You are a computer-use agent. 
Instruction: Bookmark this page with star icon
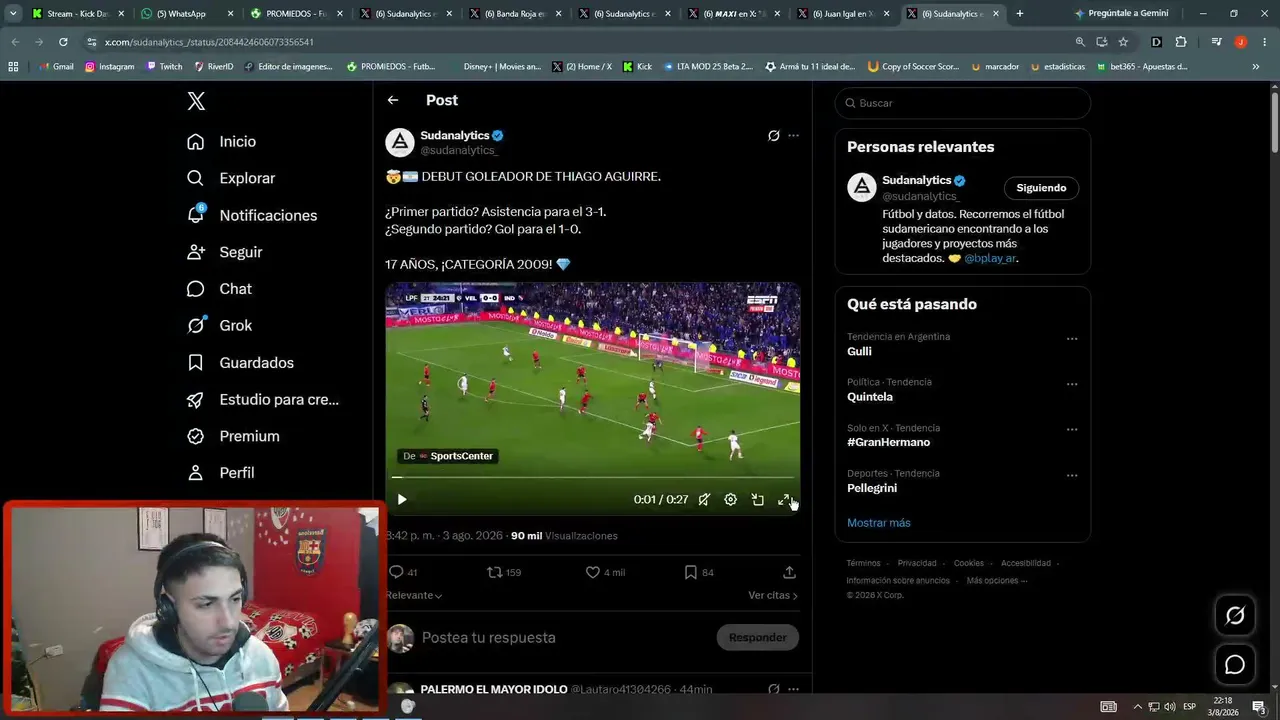(1123, 42)
